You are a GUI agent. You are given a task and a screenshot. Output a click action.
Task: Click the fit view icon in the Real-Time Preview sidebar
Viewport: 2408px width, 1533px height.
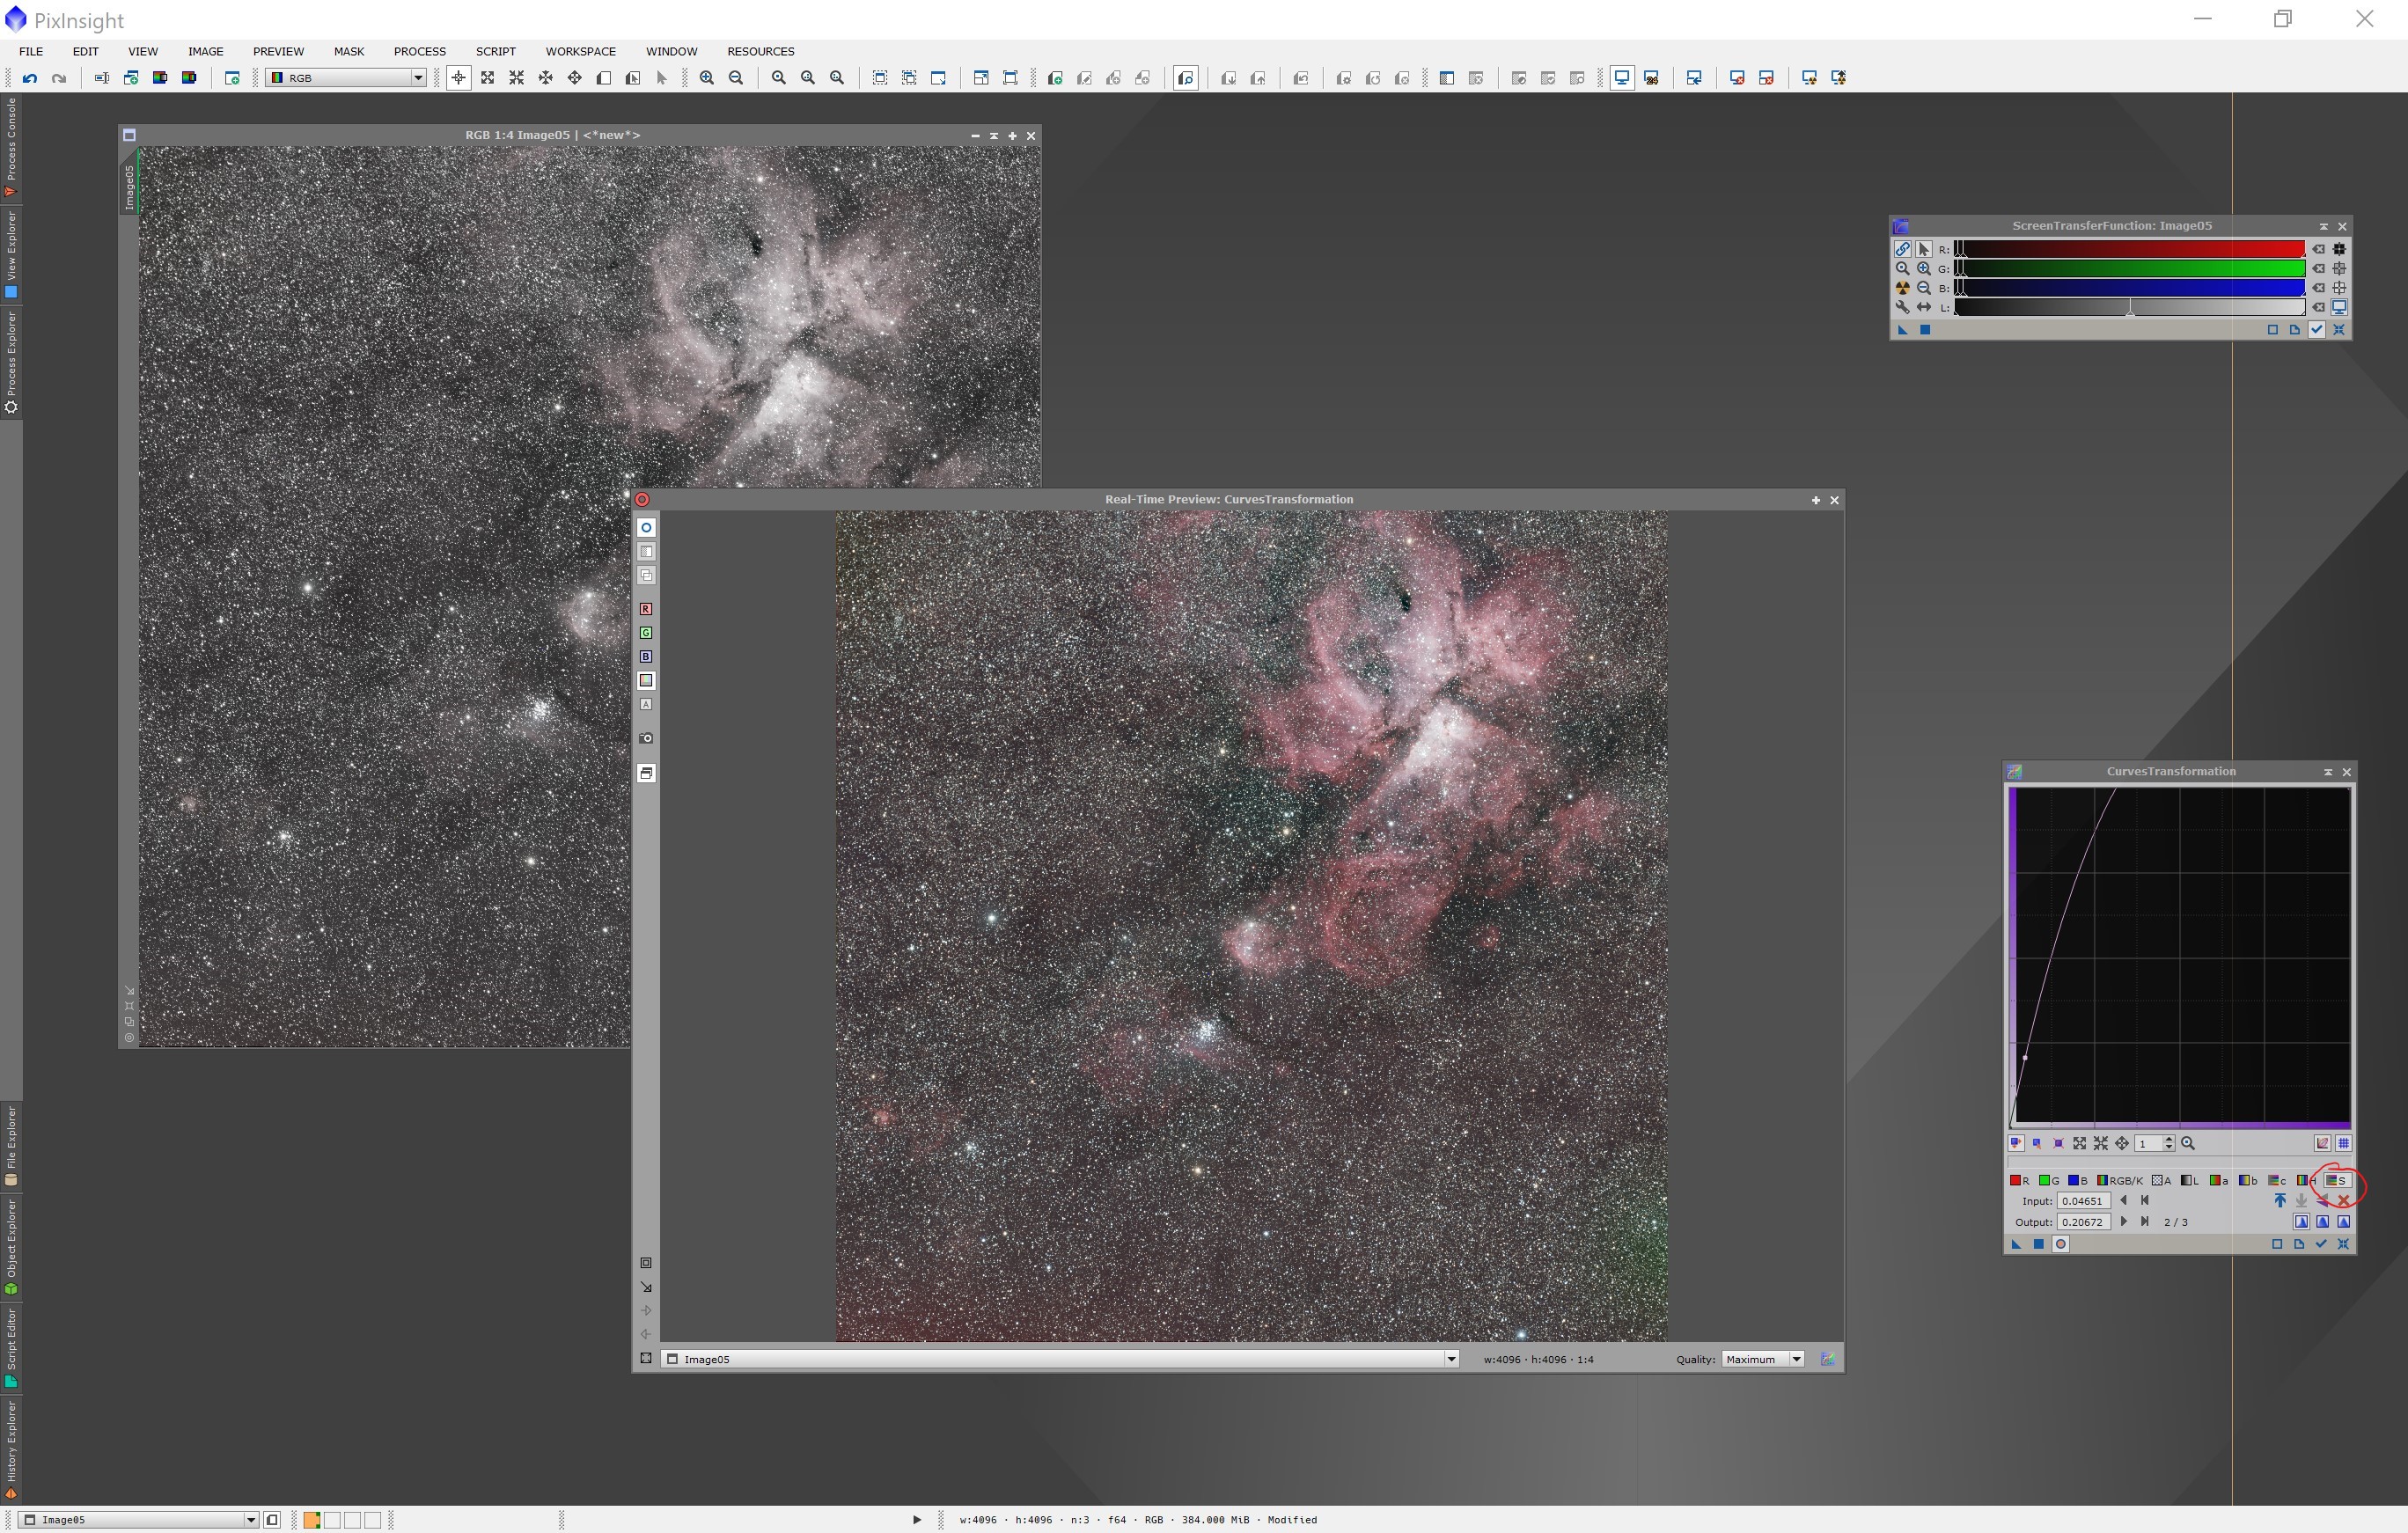pyautogui.click(x=646, y=1359)
